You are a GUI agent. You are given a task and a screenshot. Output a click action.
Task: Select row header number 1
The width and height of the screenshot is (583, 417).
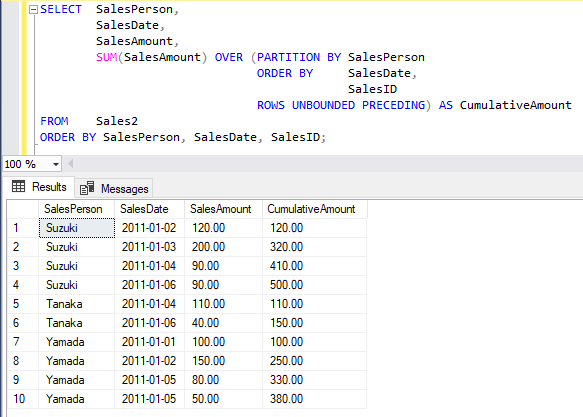23,228
